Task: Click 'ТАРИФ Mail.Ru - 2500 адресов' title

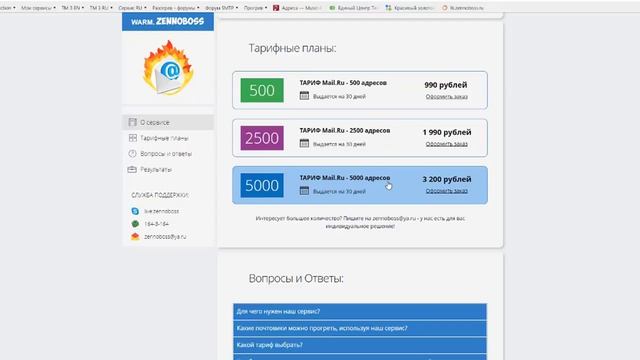Action: tap(345, 131)
